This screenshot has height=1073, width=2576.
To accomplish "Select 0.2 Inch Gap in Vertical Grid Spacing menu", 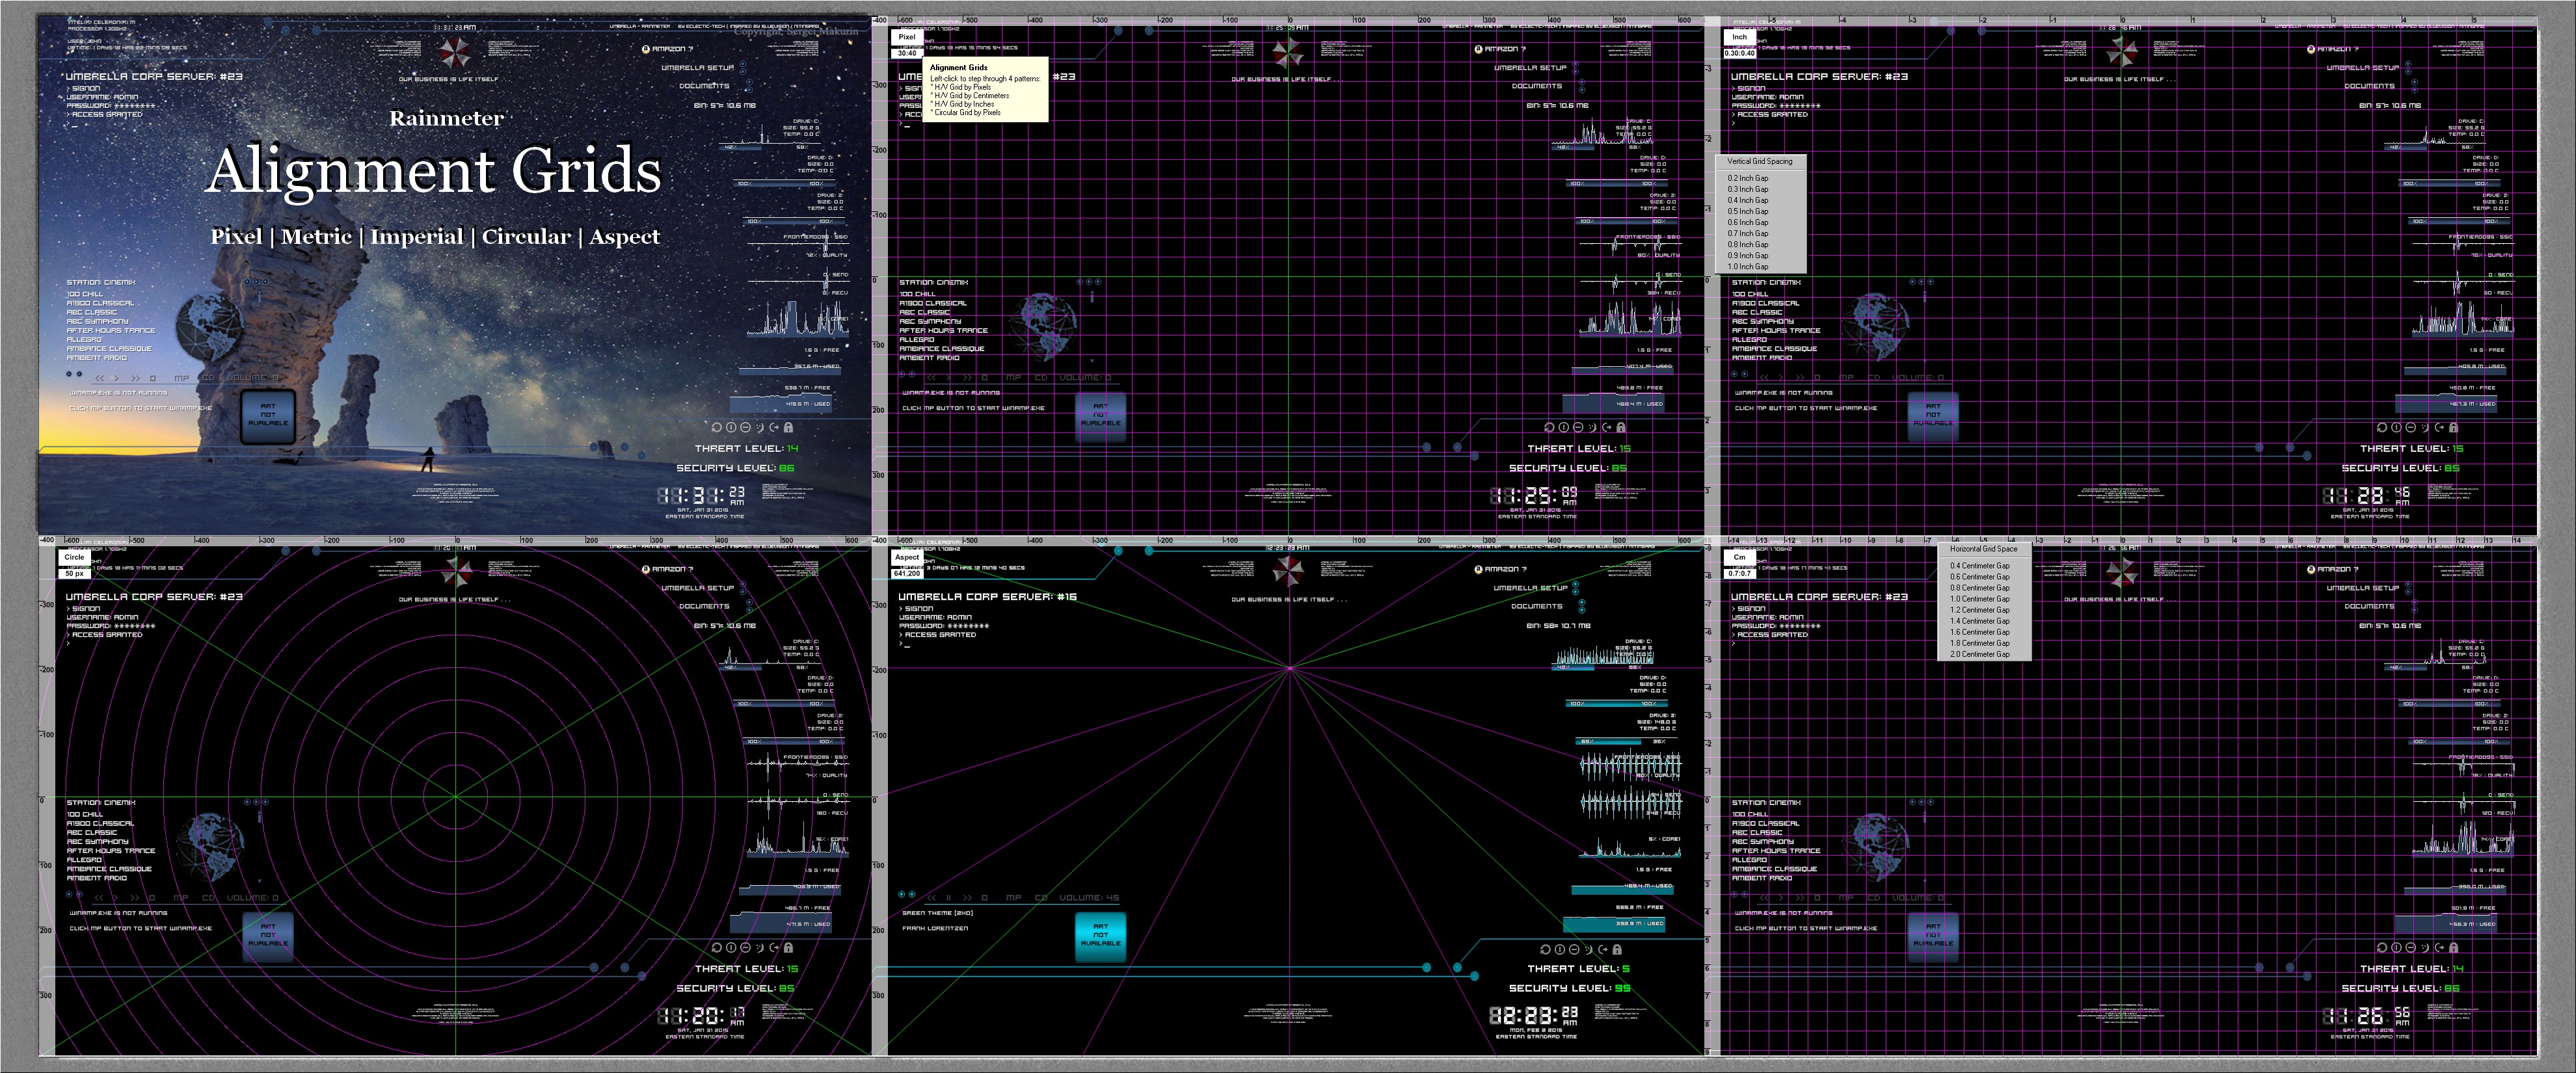I will click(1748, 178).
